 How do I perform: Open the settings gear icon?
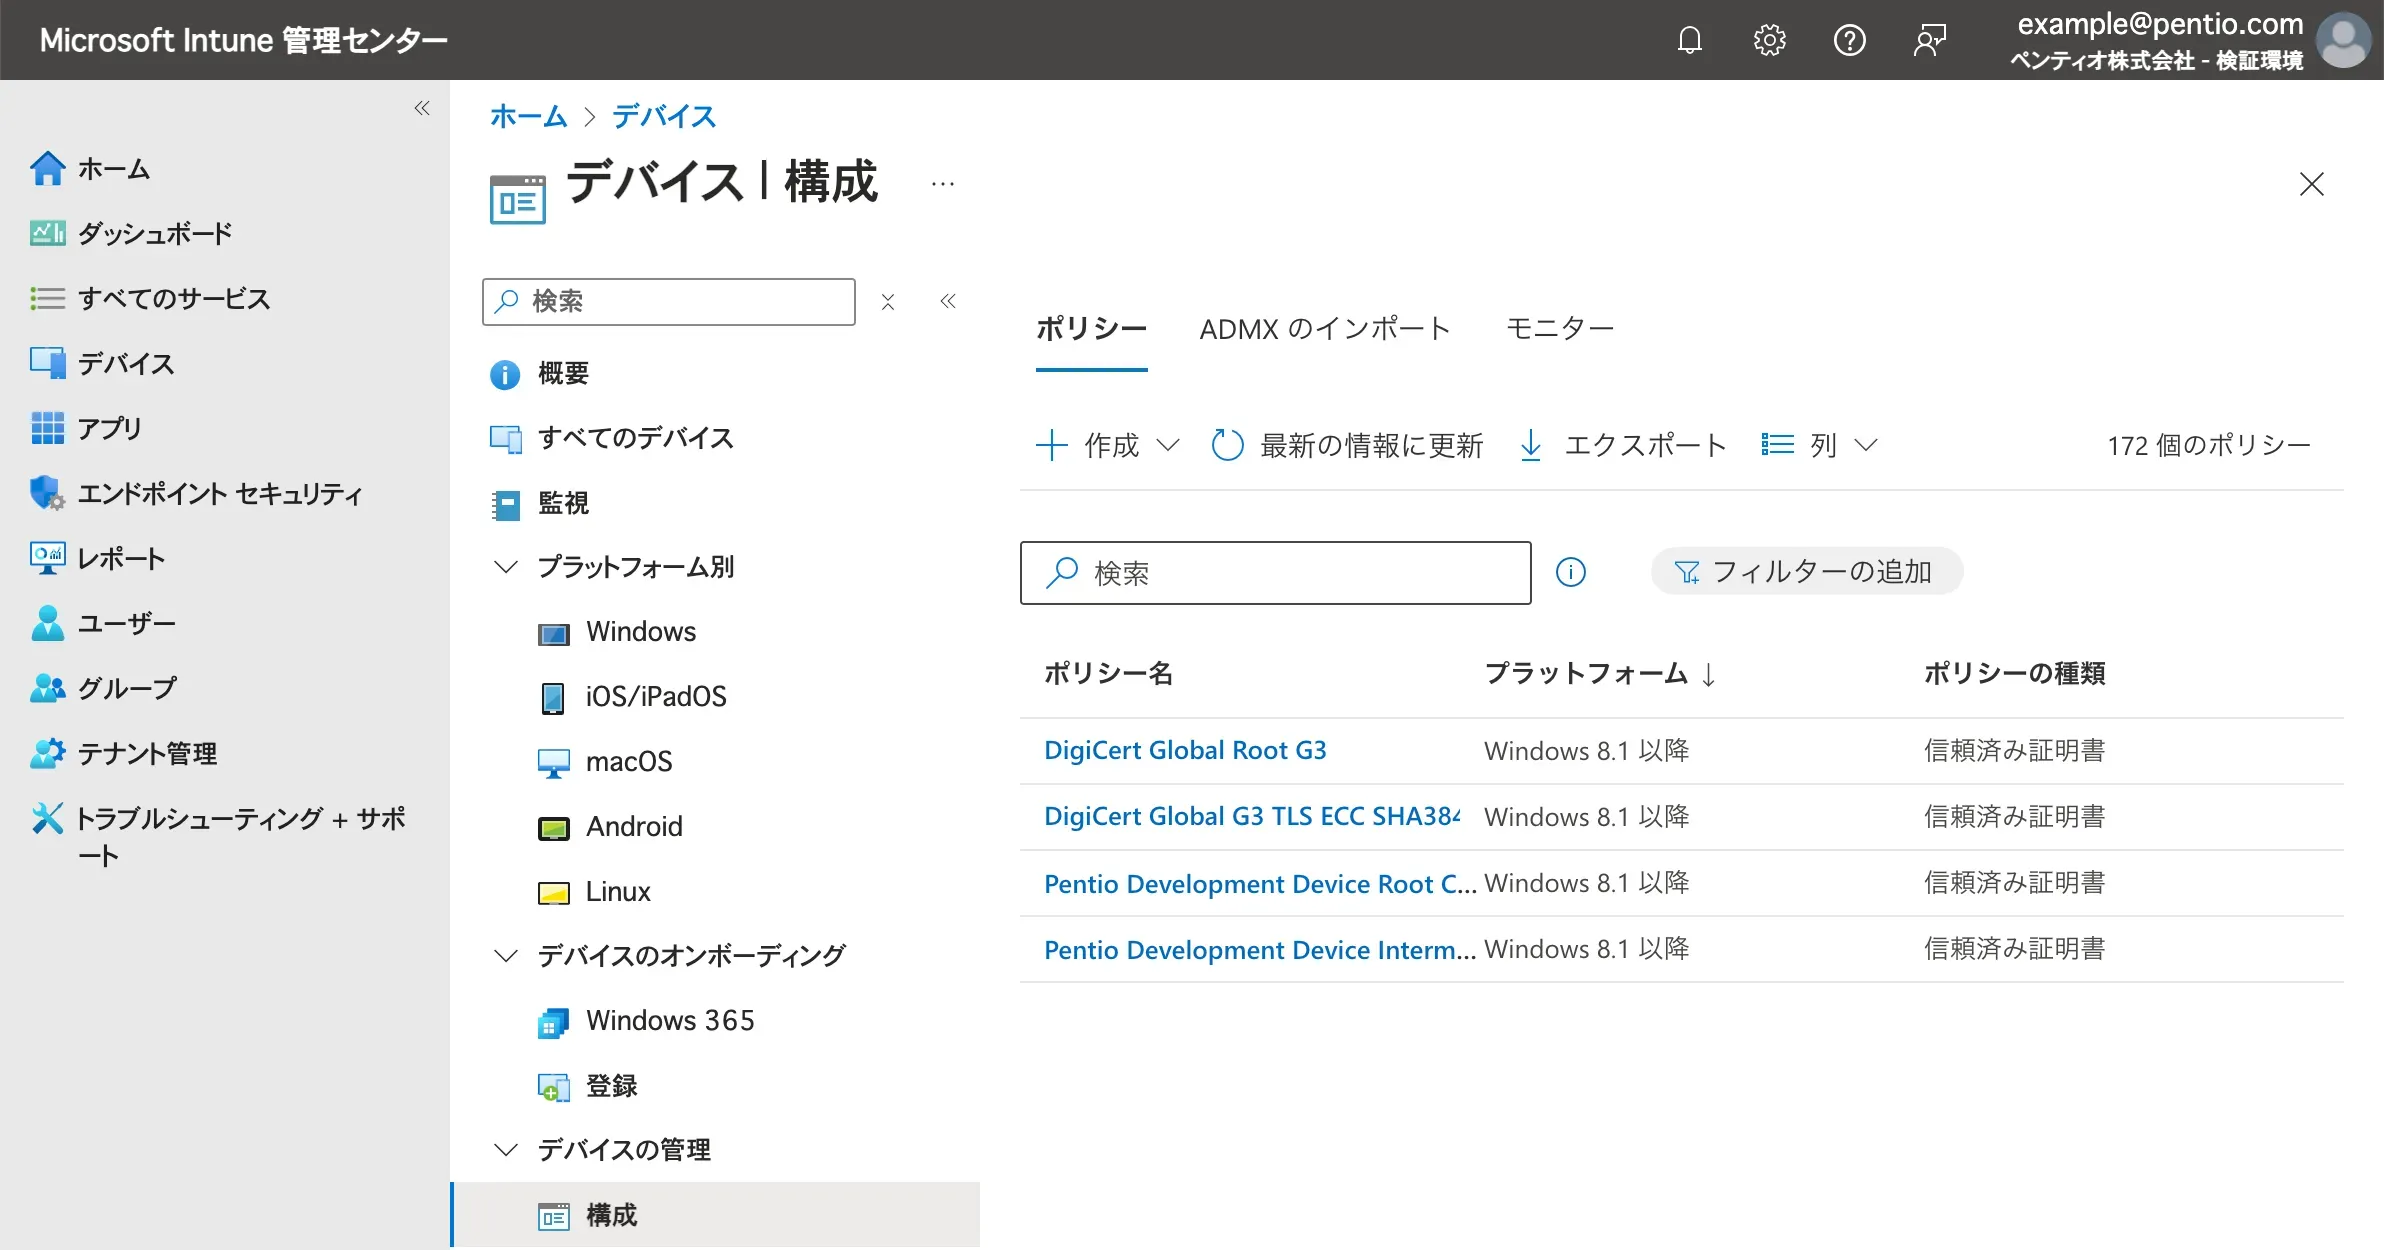coord(1769,40)
